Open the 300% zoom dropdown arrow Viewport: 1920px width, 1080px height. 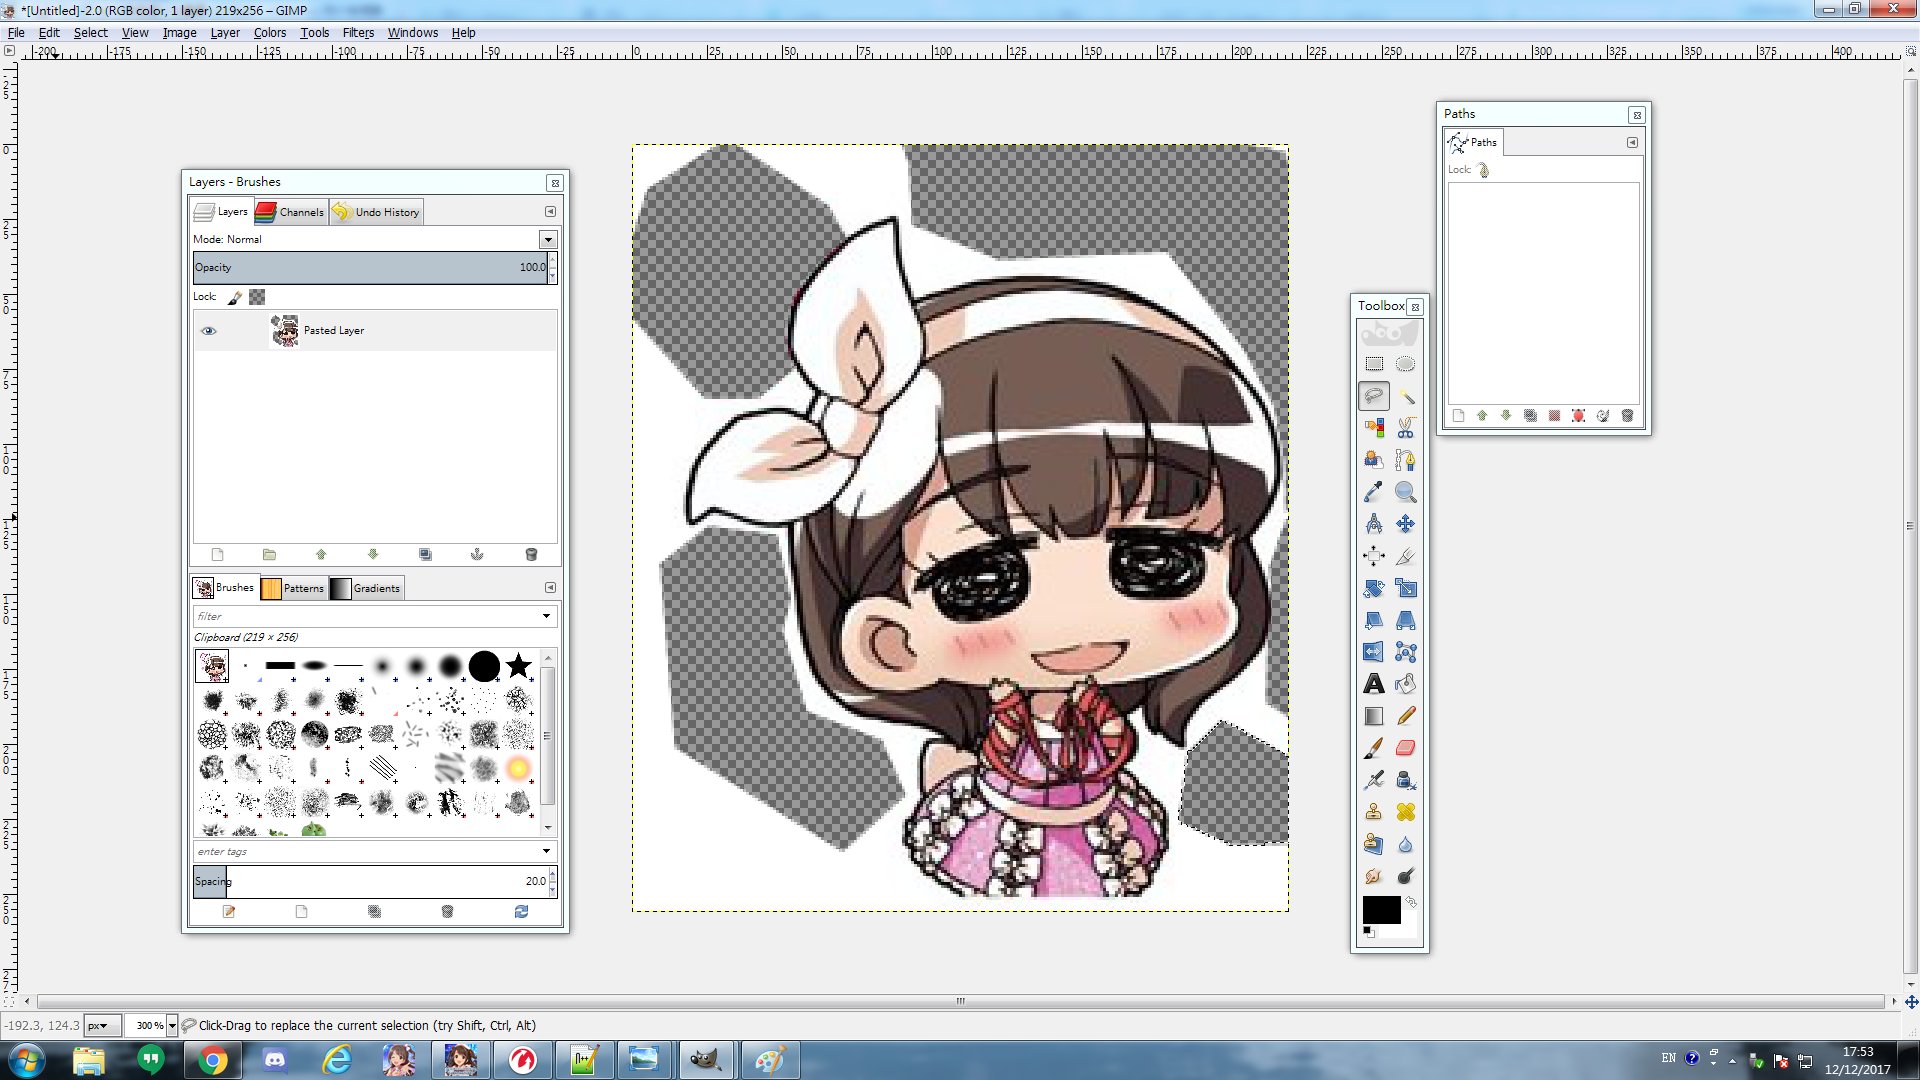(172, 1025)
